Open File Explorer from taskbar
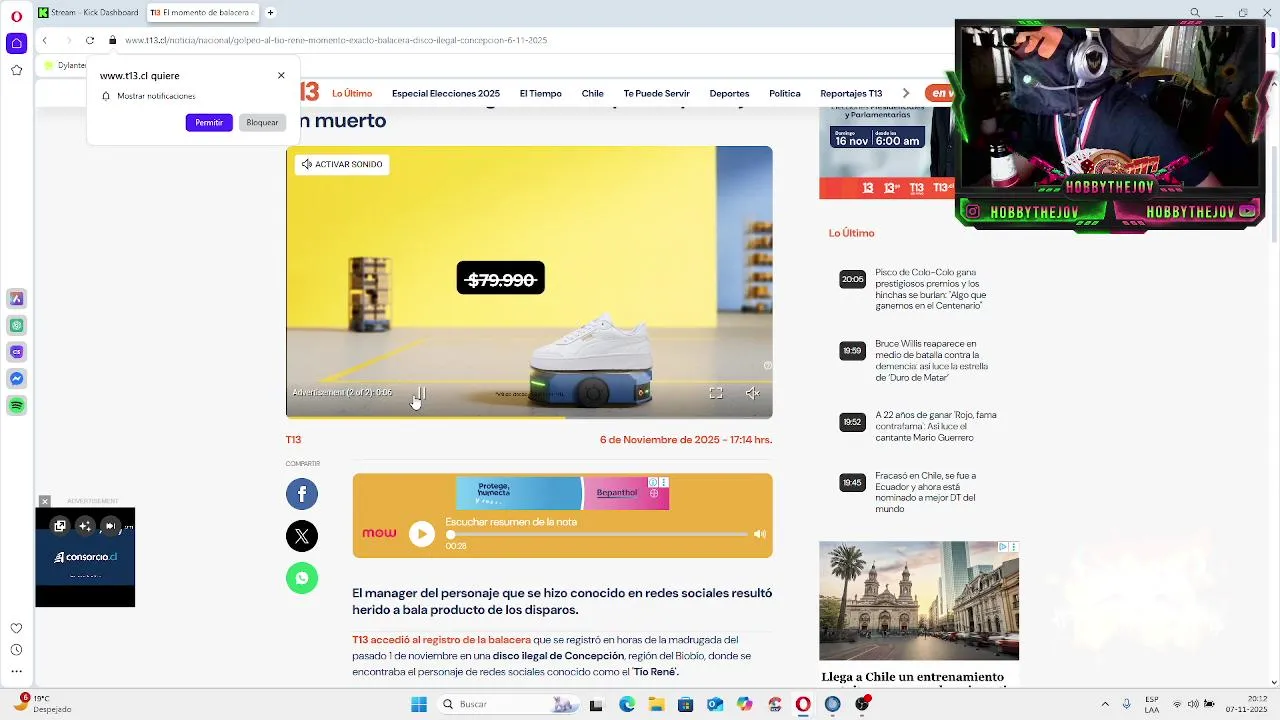1280x720 pixels. (656, 704)
